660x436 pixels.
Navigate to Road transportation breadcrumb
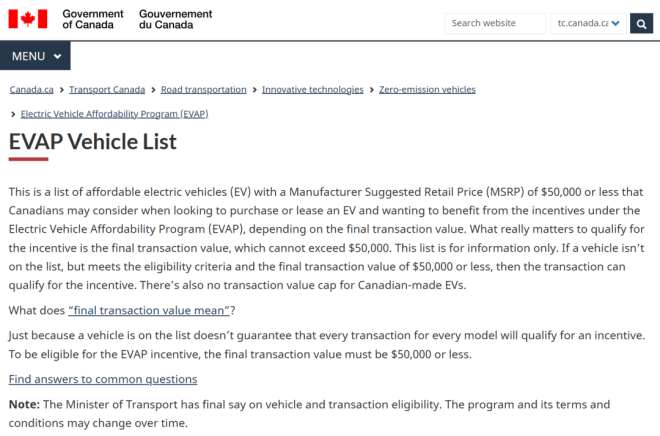coord(203,90)
